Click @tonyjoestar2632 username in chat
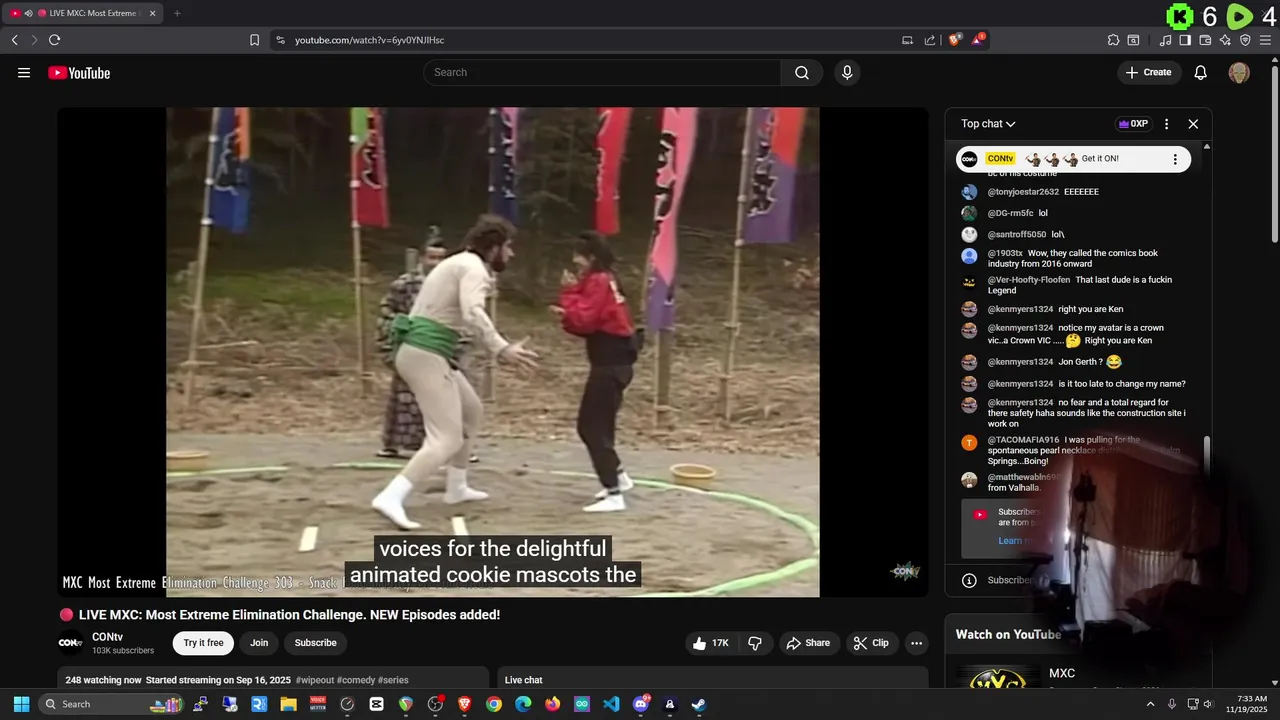 (1023, 192)
